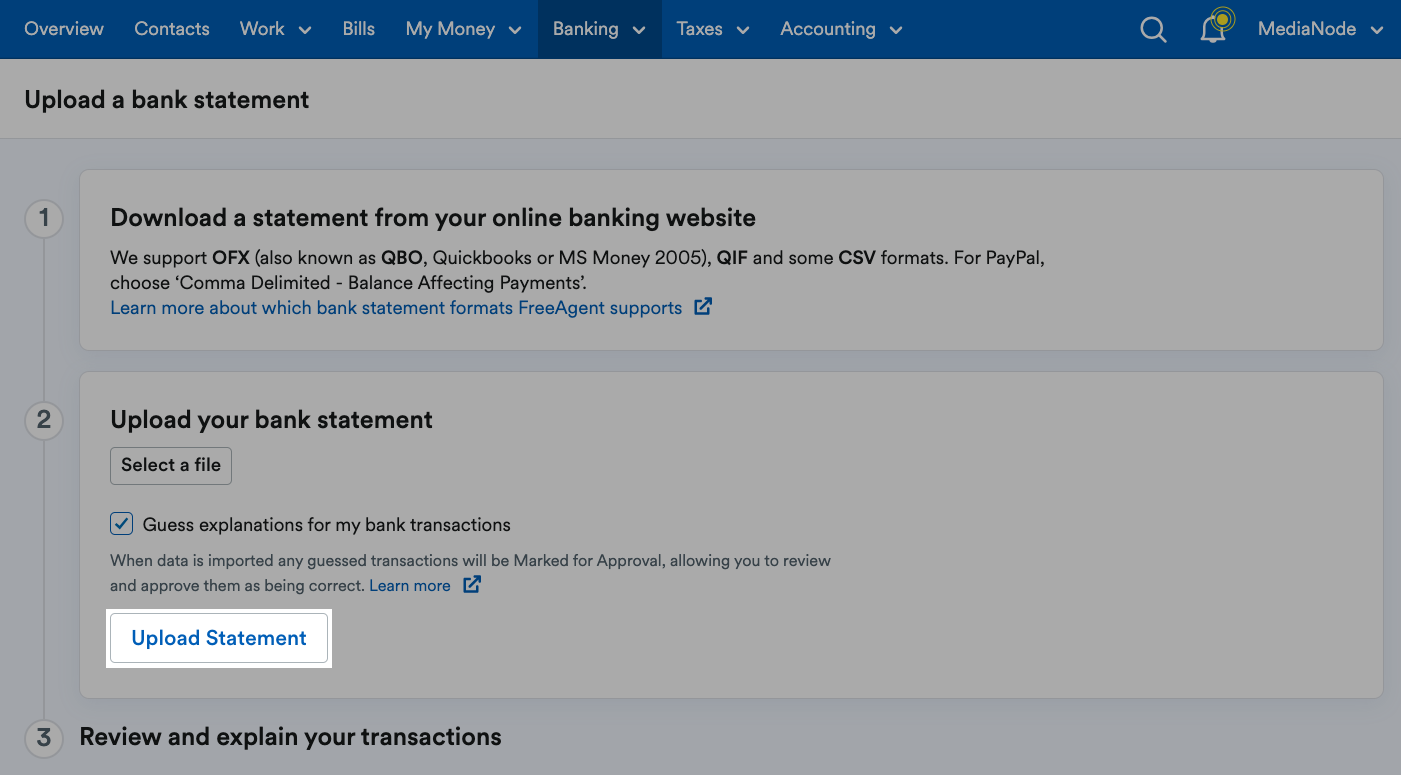Image resolution: width=1401 pixels, height=775 pixels.
Task: Click the Review and explain your transactions heading
Action: [x=291, y=737]
